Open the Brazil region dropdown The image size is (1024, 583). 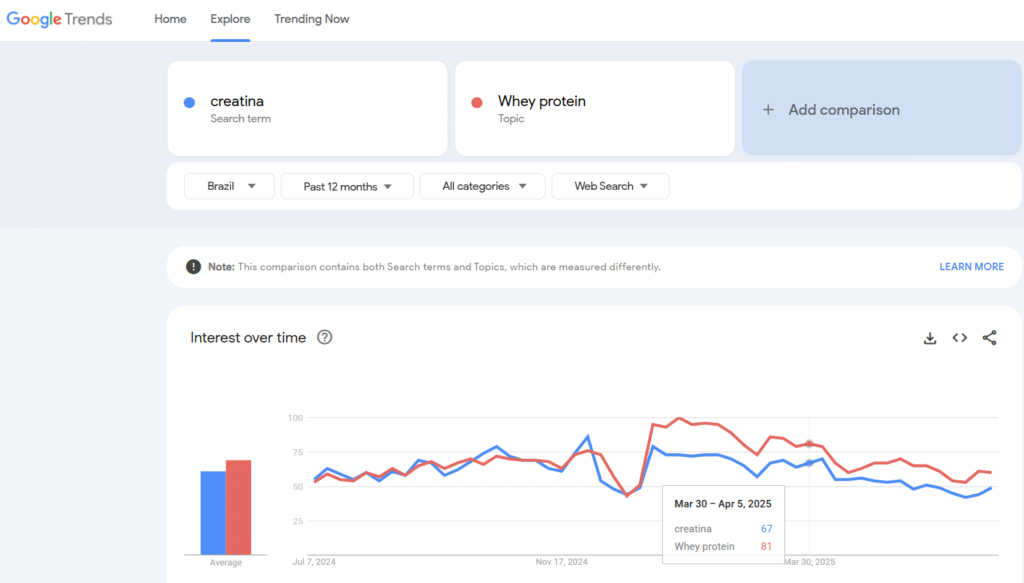click(229, 186)
